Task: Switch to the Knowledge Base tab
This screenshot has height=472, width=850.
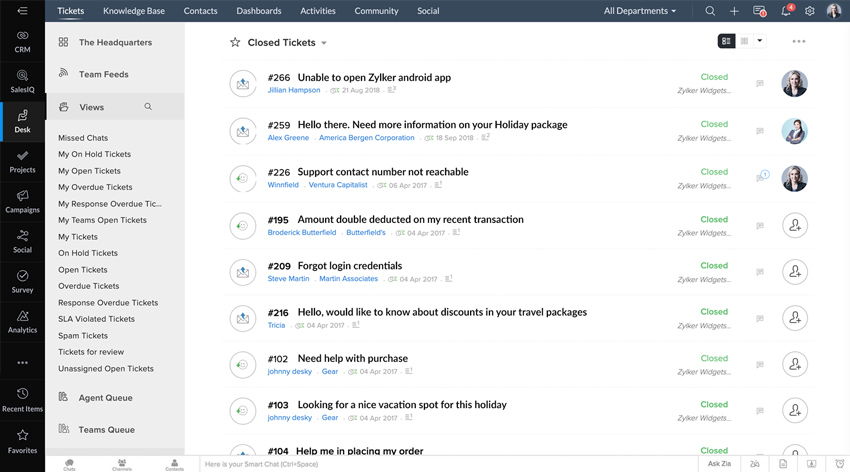Action: point(134,11)
